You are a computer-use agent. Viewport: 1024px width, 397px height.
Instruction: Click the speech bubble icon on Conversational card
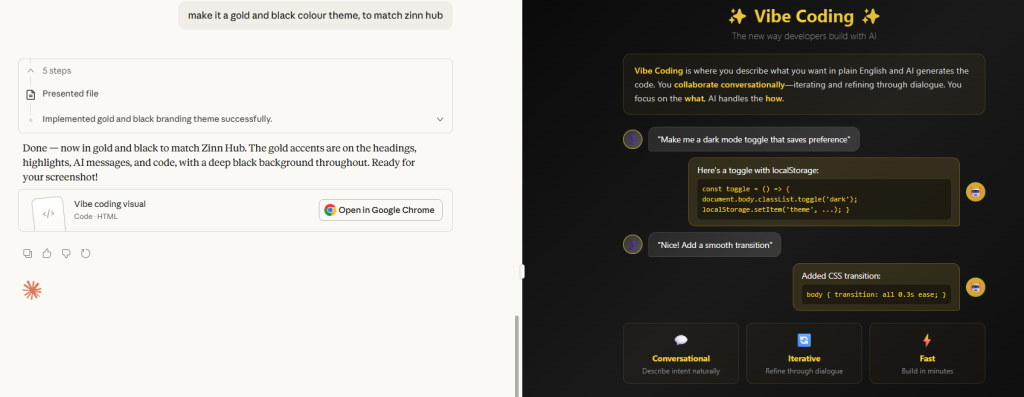click(x=680, y=340)
